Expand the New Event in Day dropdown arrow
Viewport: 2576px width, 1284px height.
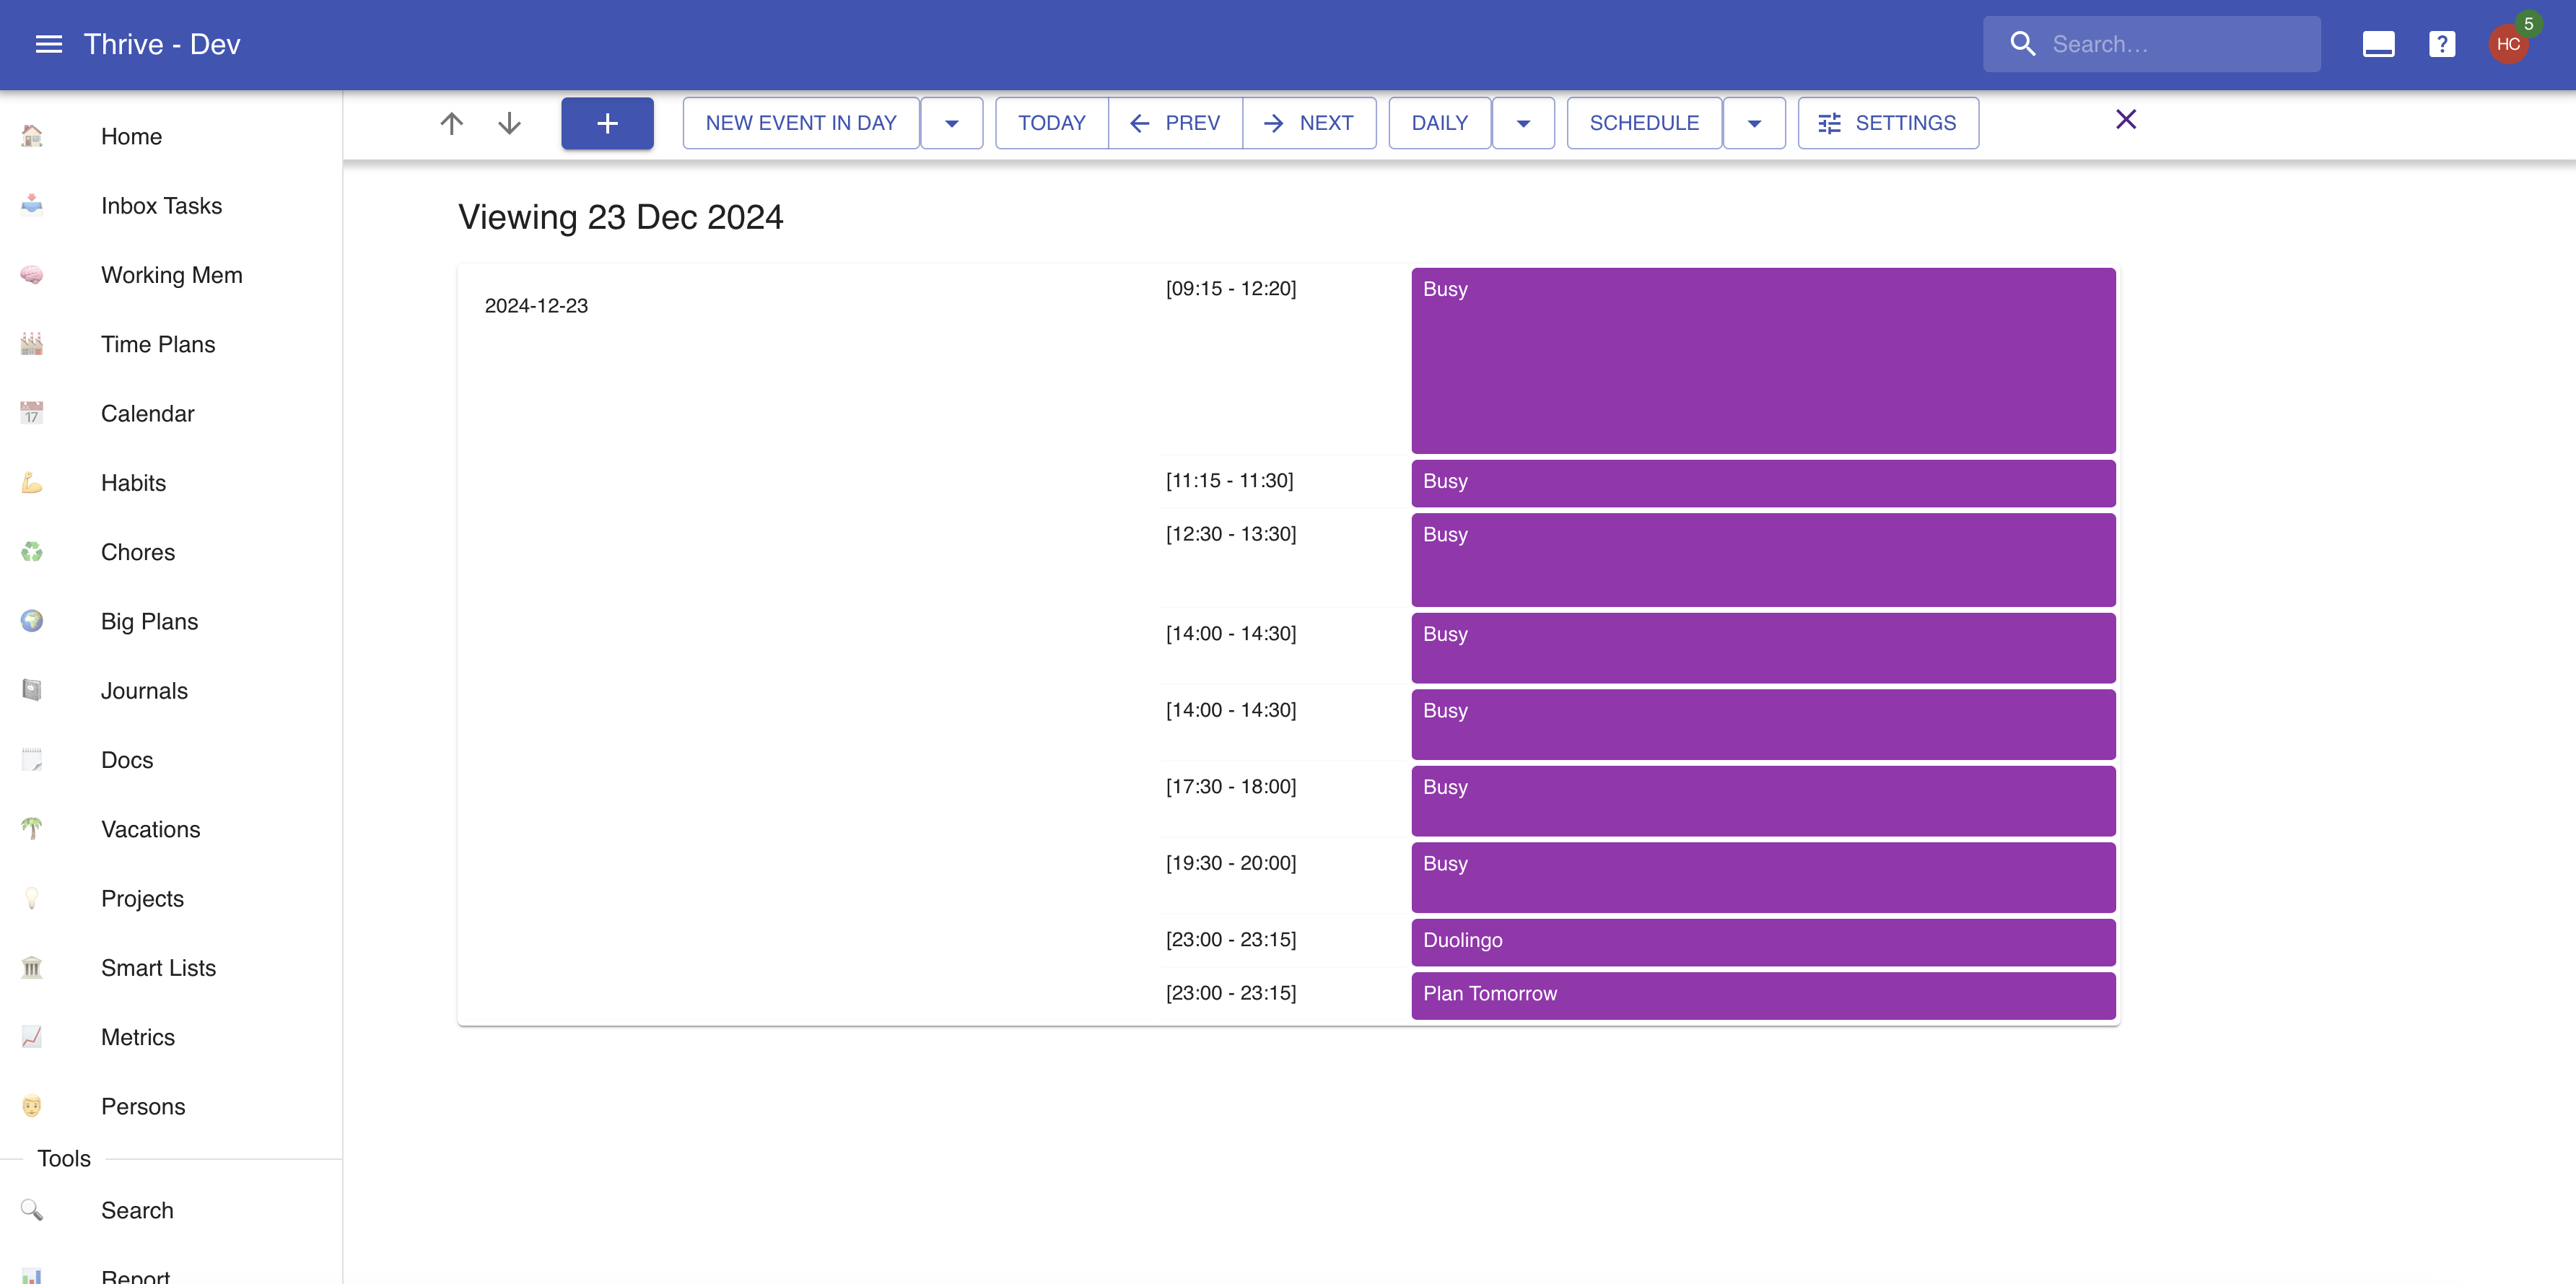pyautogui.click(x=951, y=122)
